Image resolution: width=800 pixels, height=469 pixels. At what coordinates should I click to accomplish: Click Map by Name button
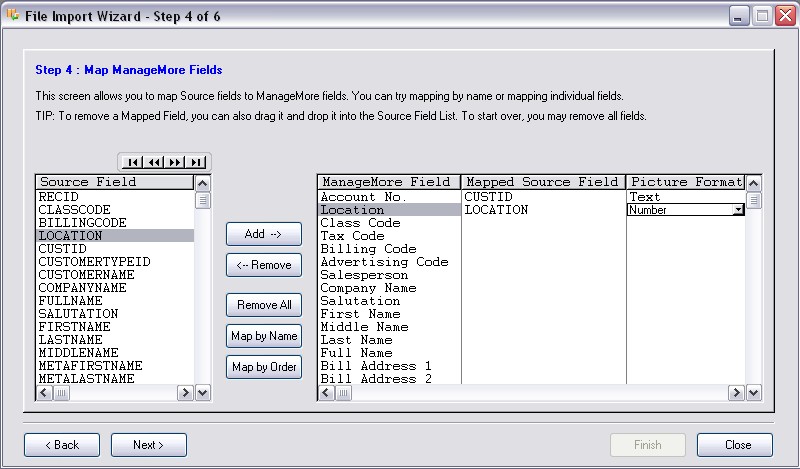coord(264,336)
